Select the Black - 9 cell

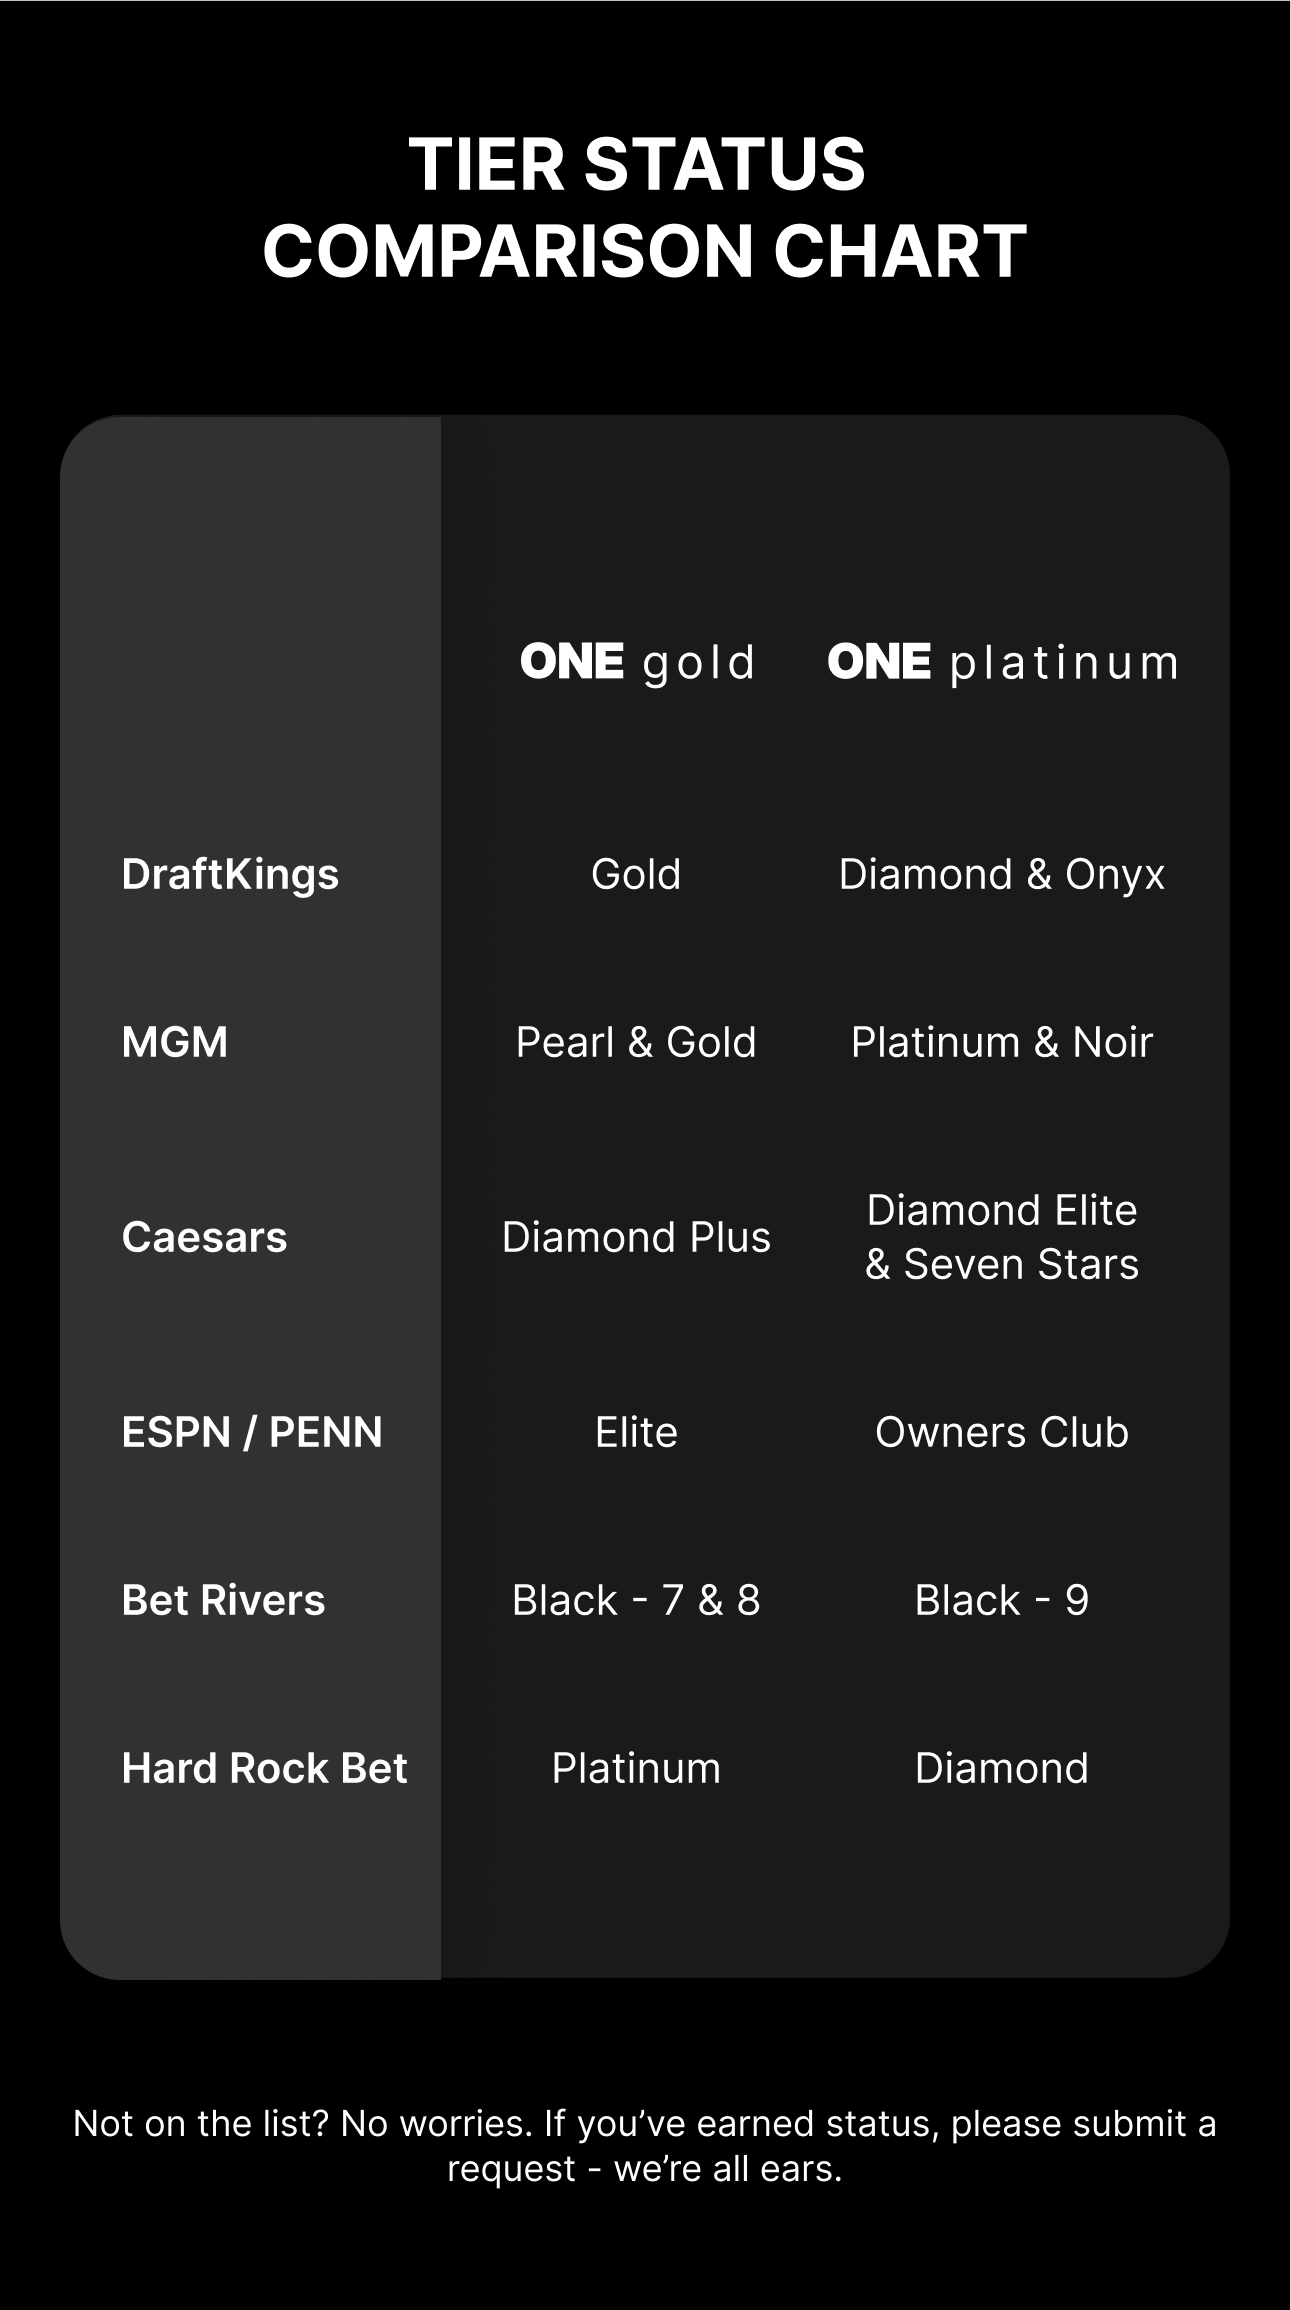(1002, 1600)
